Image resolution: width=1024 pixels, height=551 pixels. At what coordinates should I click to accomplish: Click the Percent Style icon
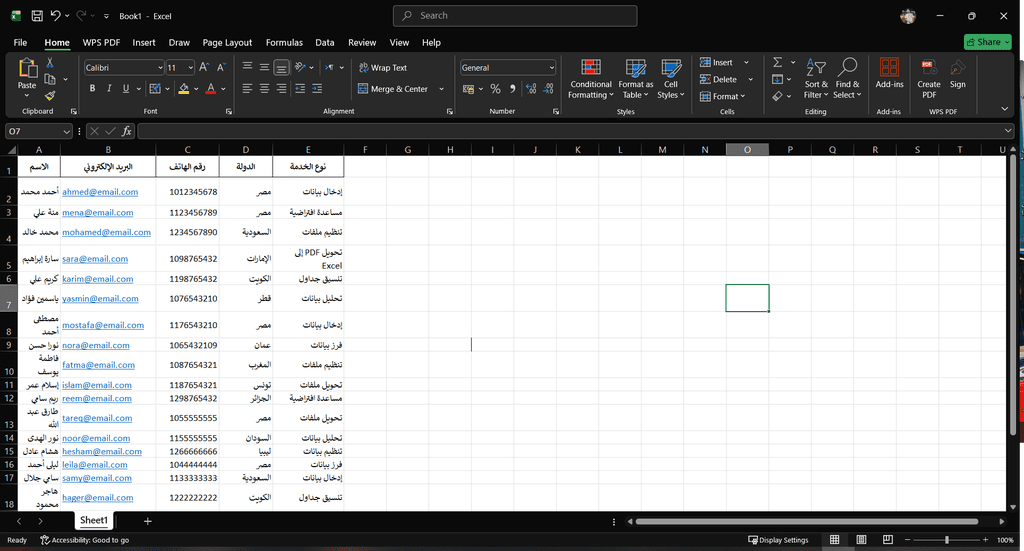(x=495, y=89)
